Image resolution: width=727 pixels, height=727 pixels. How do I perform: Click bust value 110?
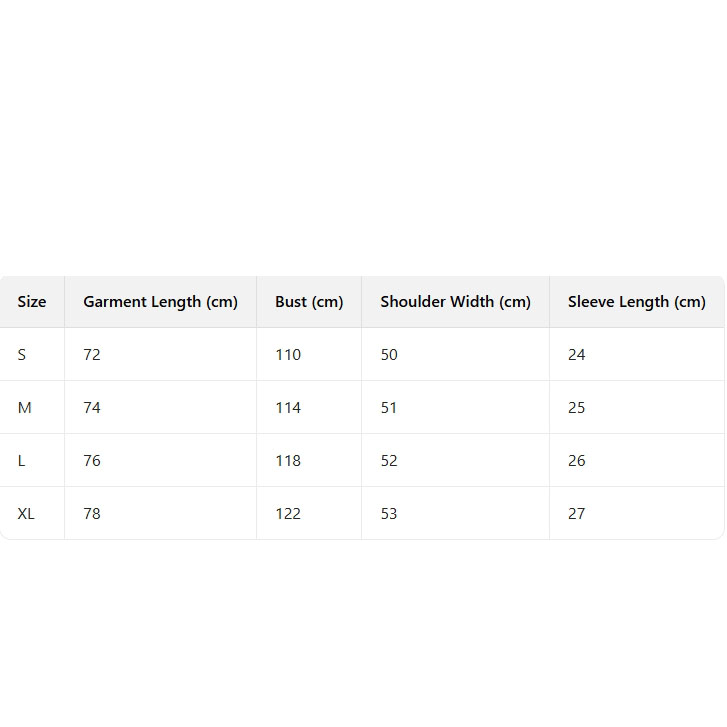pos(288,355)
